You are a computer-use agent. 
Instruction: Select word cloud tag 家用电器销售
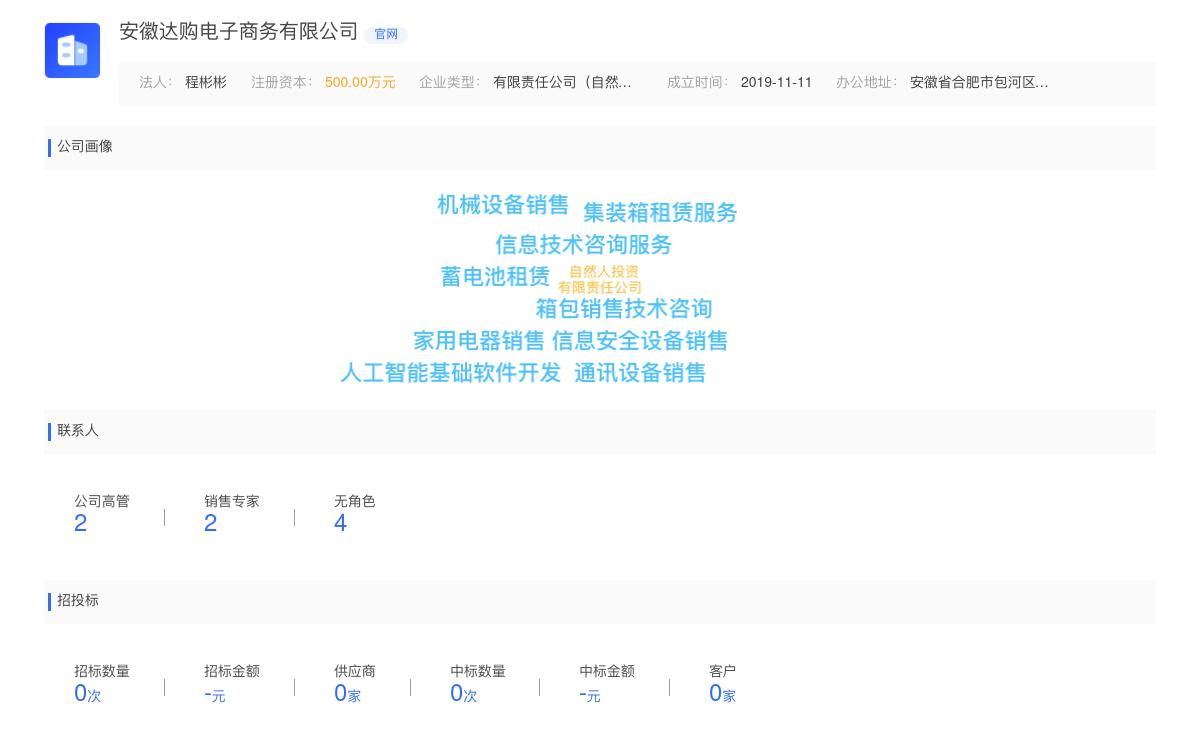click(479, 341)
